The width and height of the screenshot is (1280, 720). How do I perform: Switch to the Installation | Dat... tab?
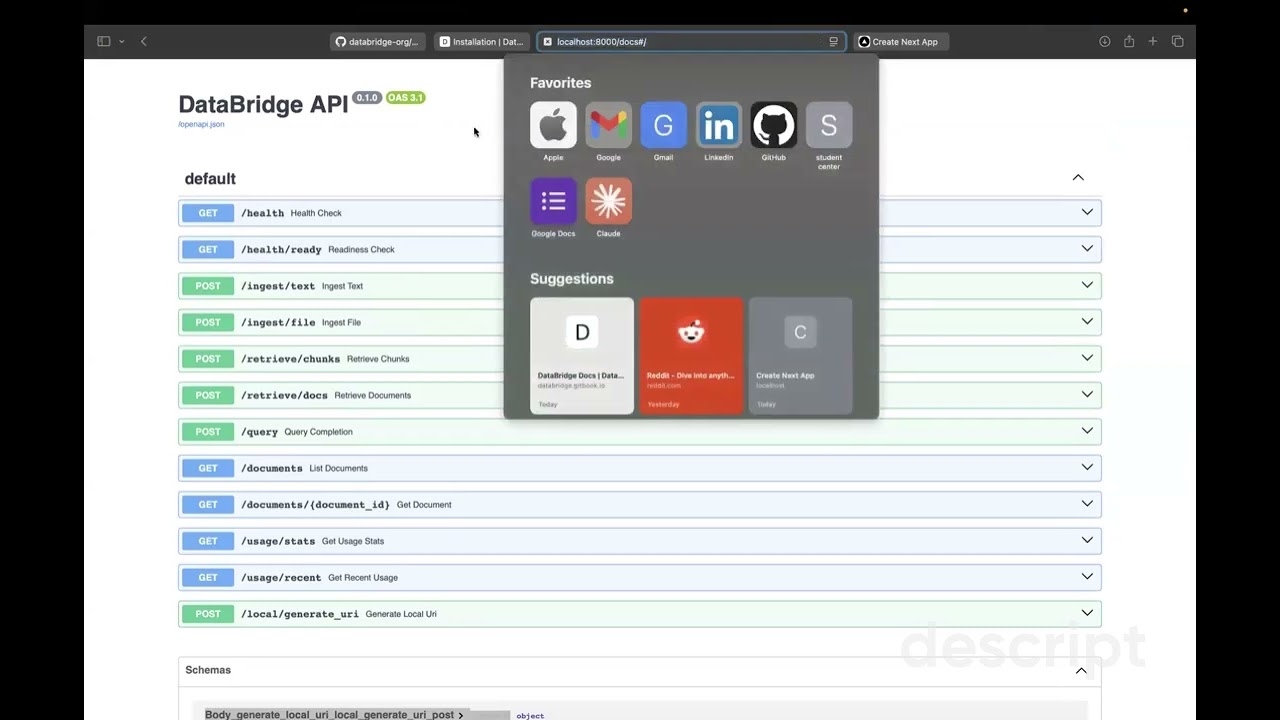pyautogui.click(x=482, y=42)
